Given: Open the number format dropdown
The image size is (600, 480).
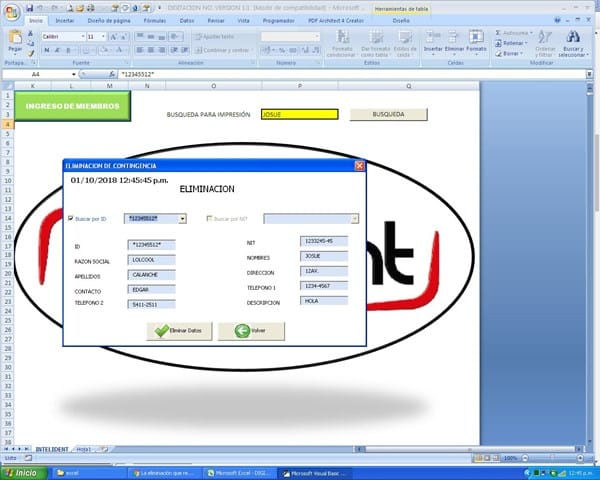Looking at the screenshot, I should [x=317, y=36].
